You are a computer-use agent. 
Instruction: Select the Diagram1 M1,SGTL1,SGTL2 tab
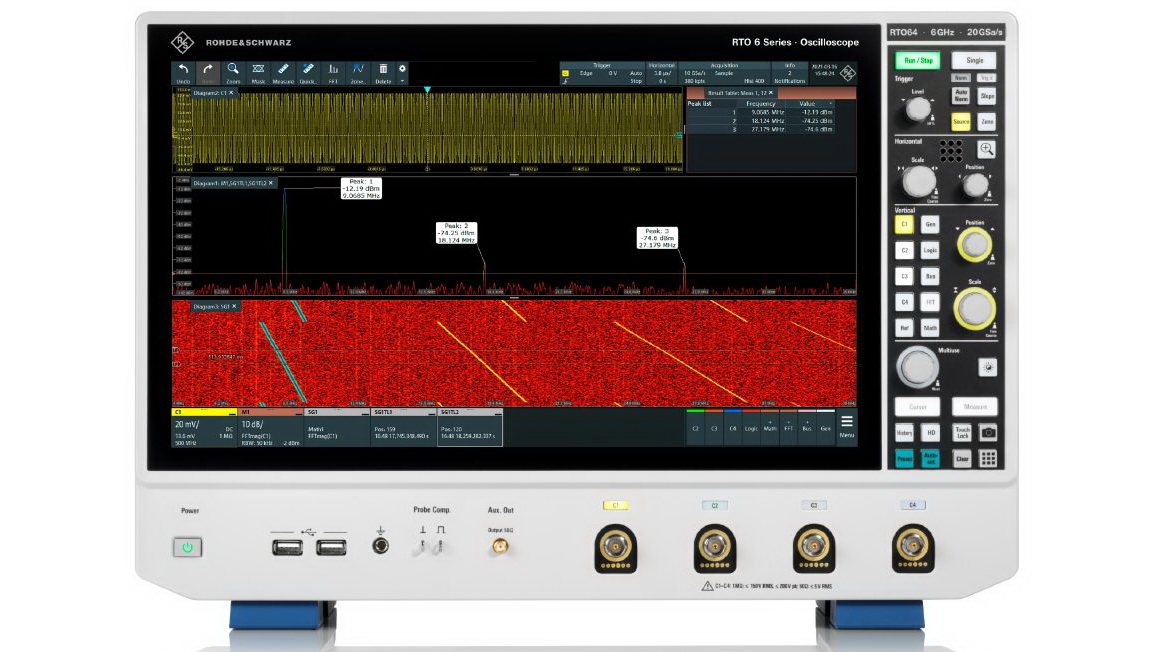tap(234, 183)
